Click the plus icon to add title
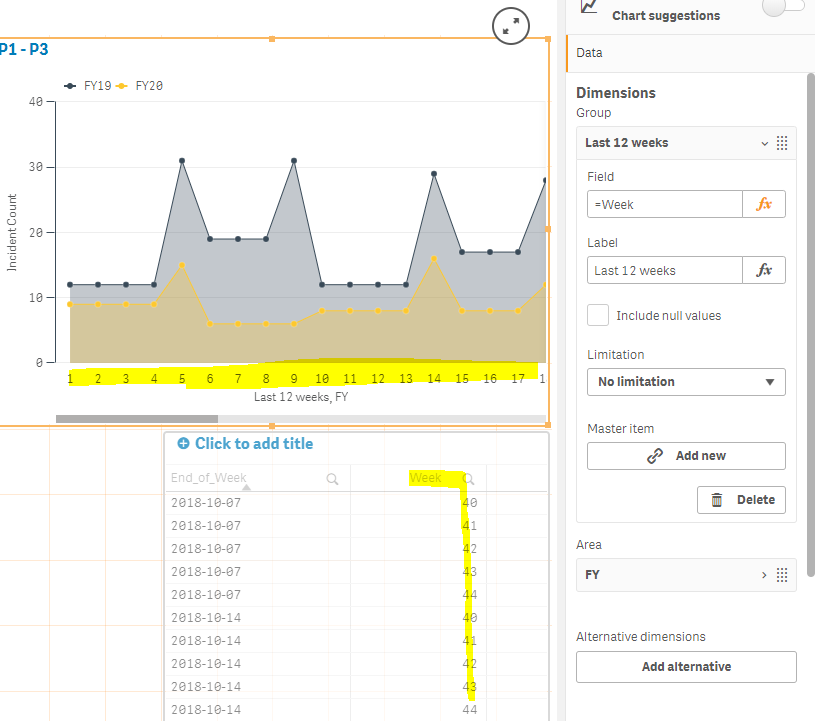The image size is (815, 721). coord(183,444)
